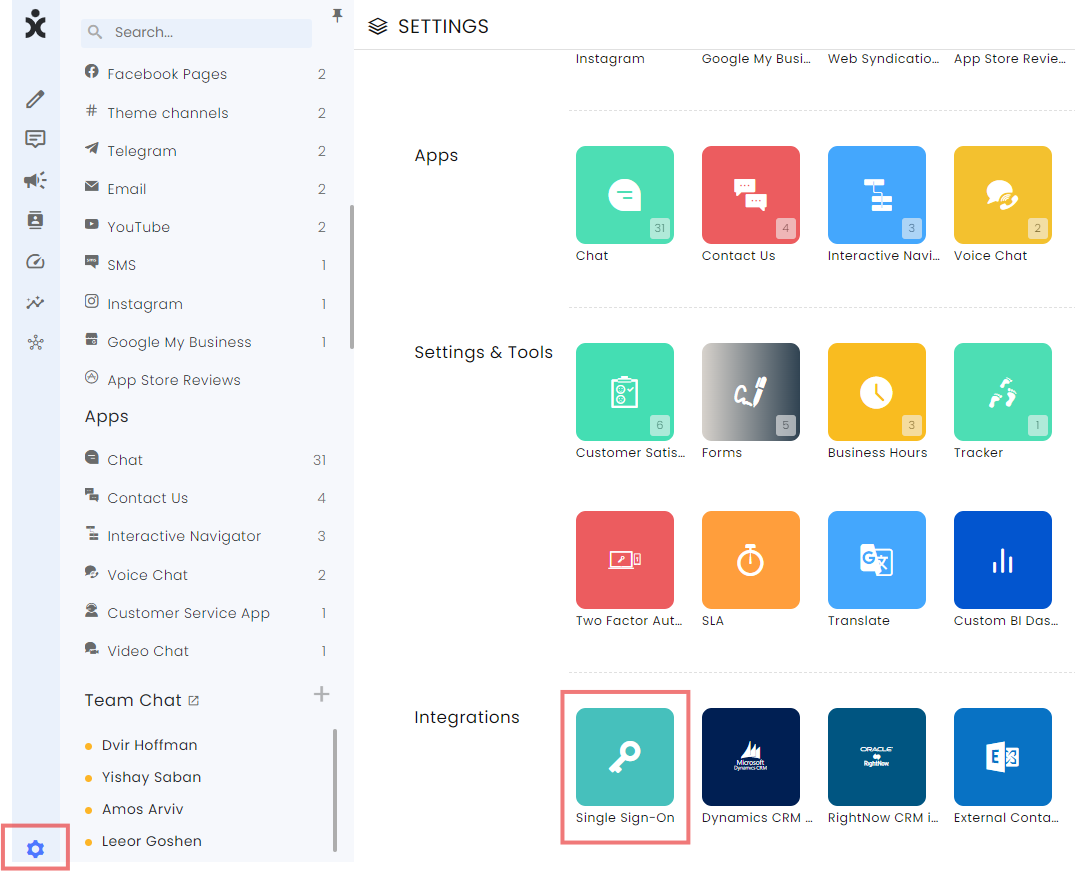Select Email in the channel list
The image size is (1075, 871).
click(205, 189)
